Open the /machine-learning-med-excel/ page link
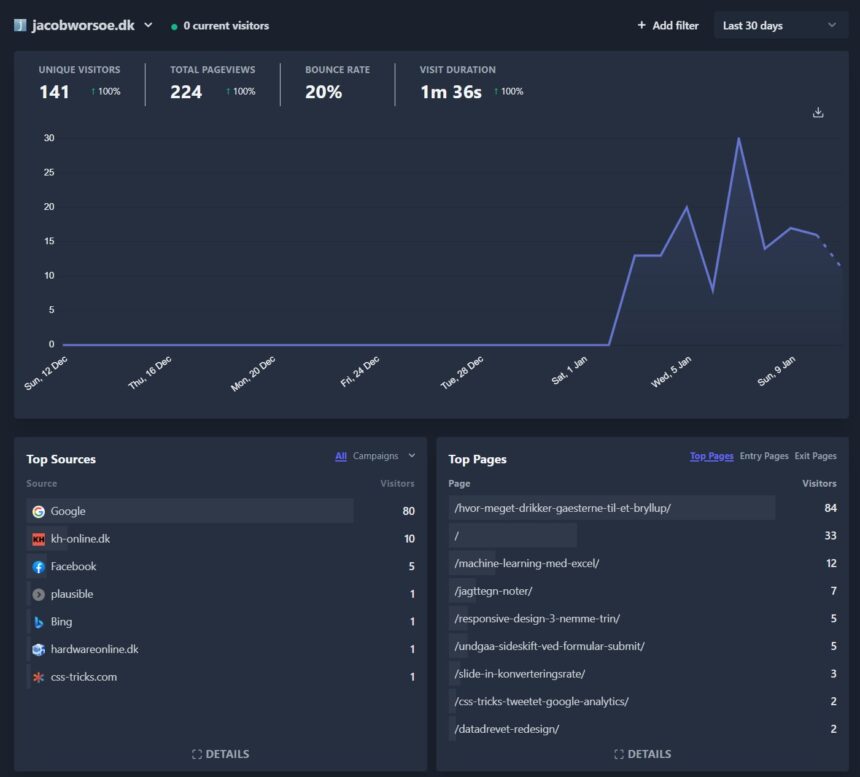The width and height of the screenshot is (860, 777). pyautogui.click(x=526, y=563)
